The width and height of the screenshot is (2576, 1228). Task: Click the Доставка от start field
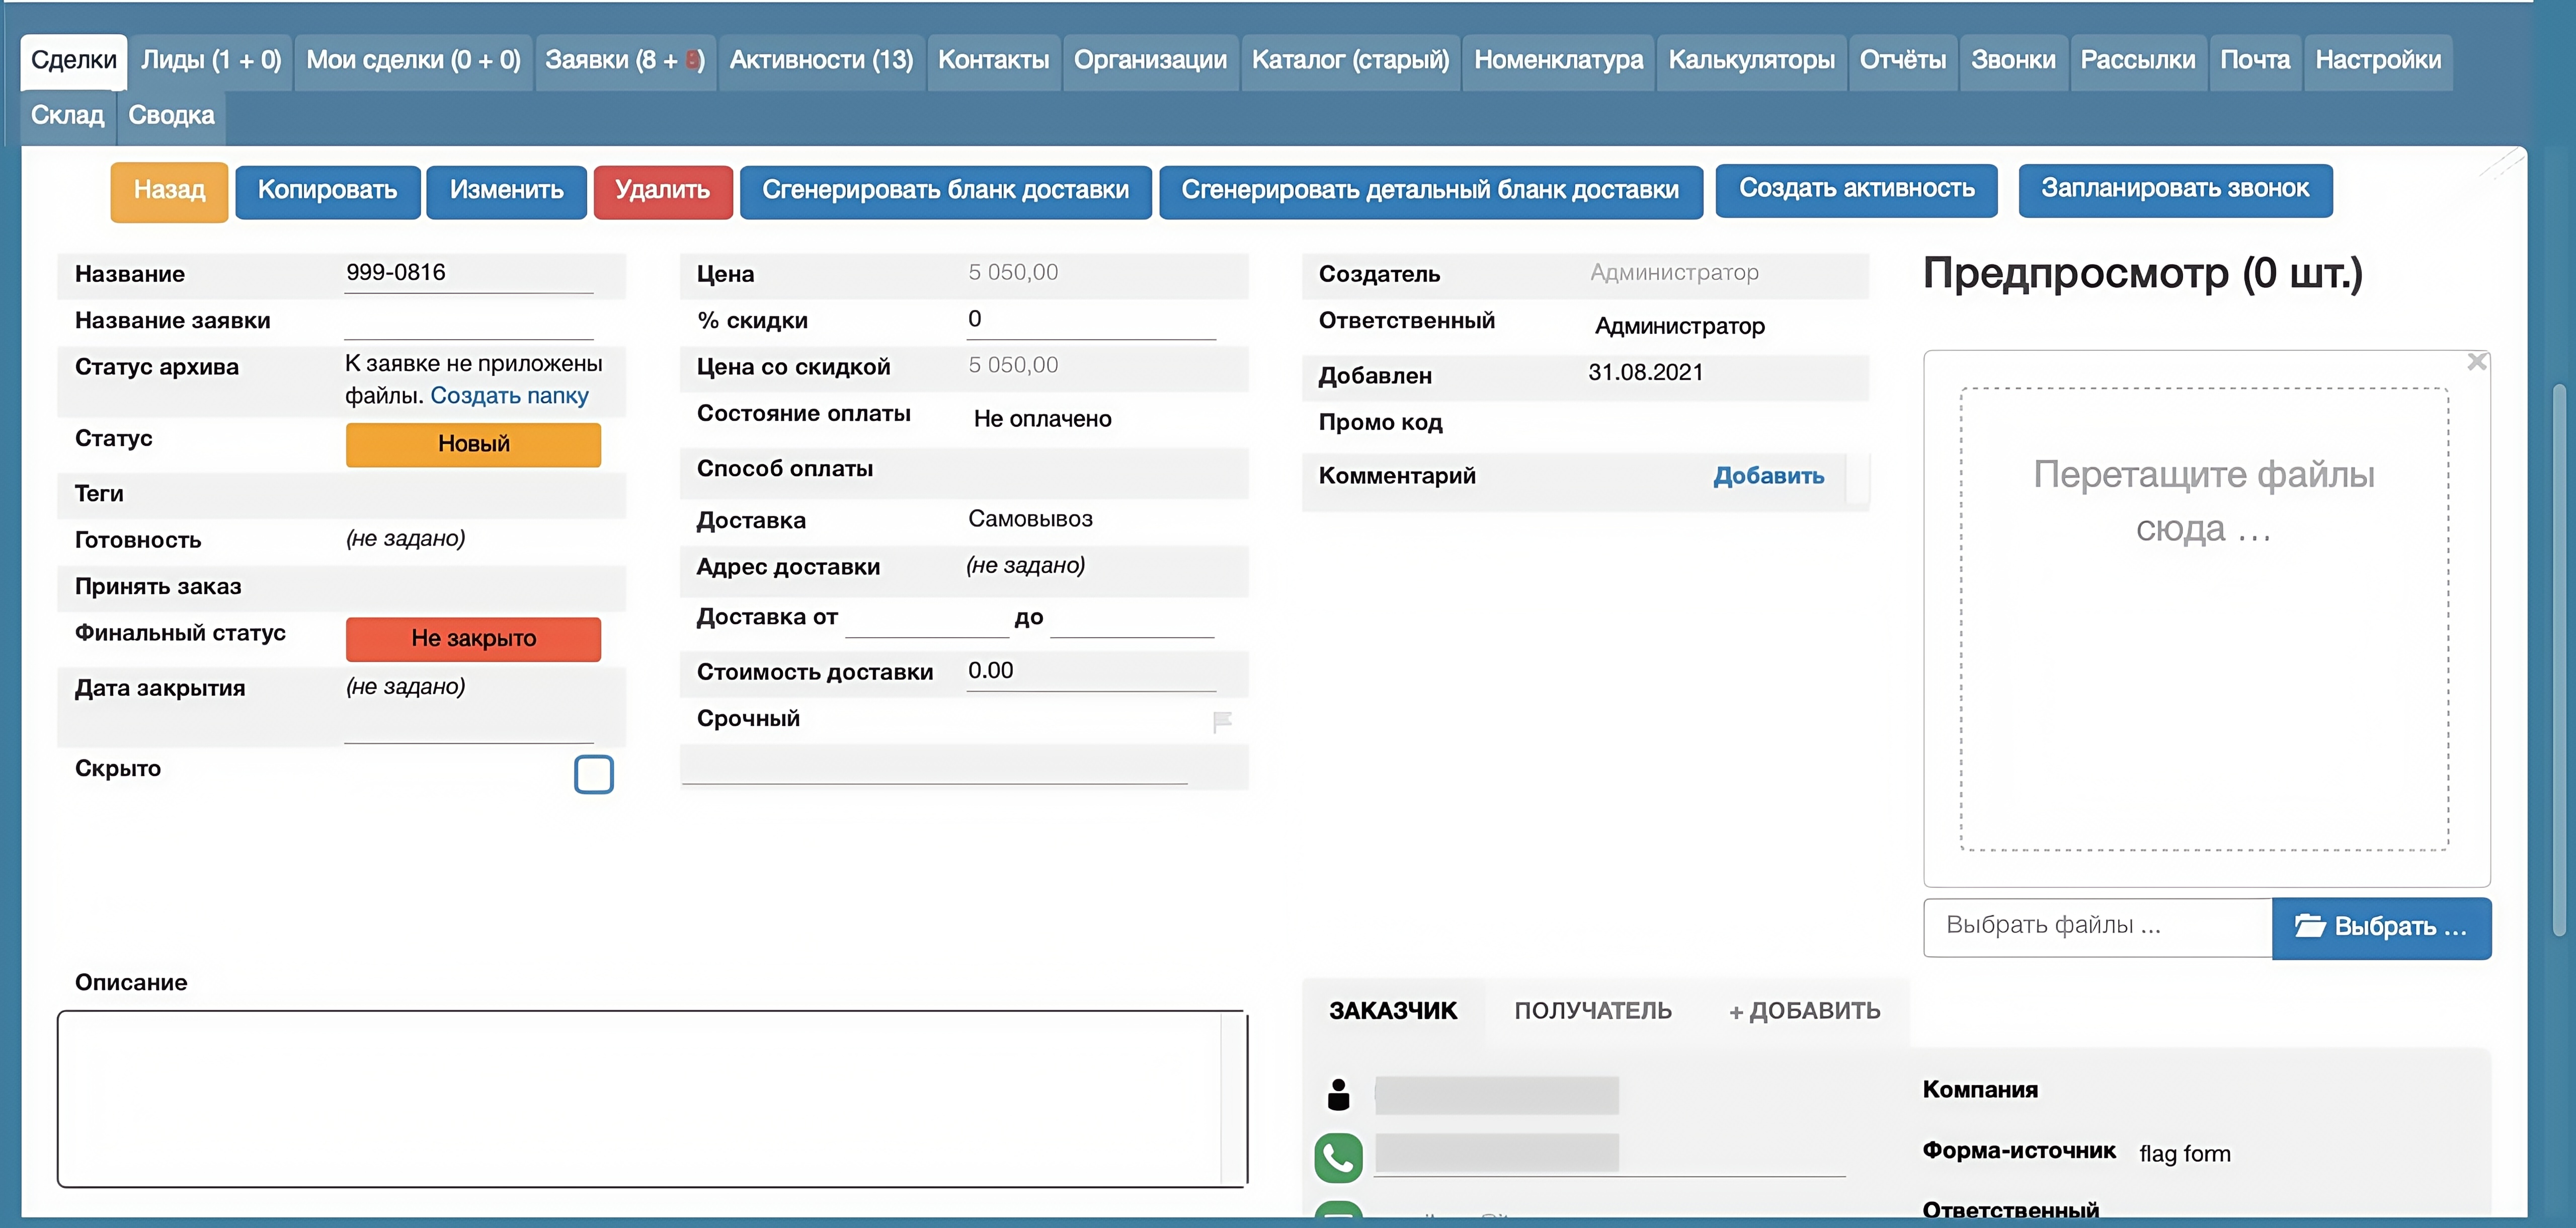click(x=926, y=619)
